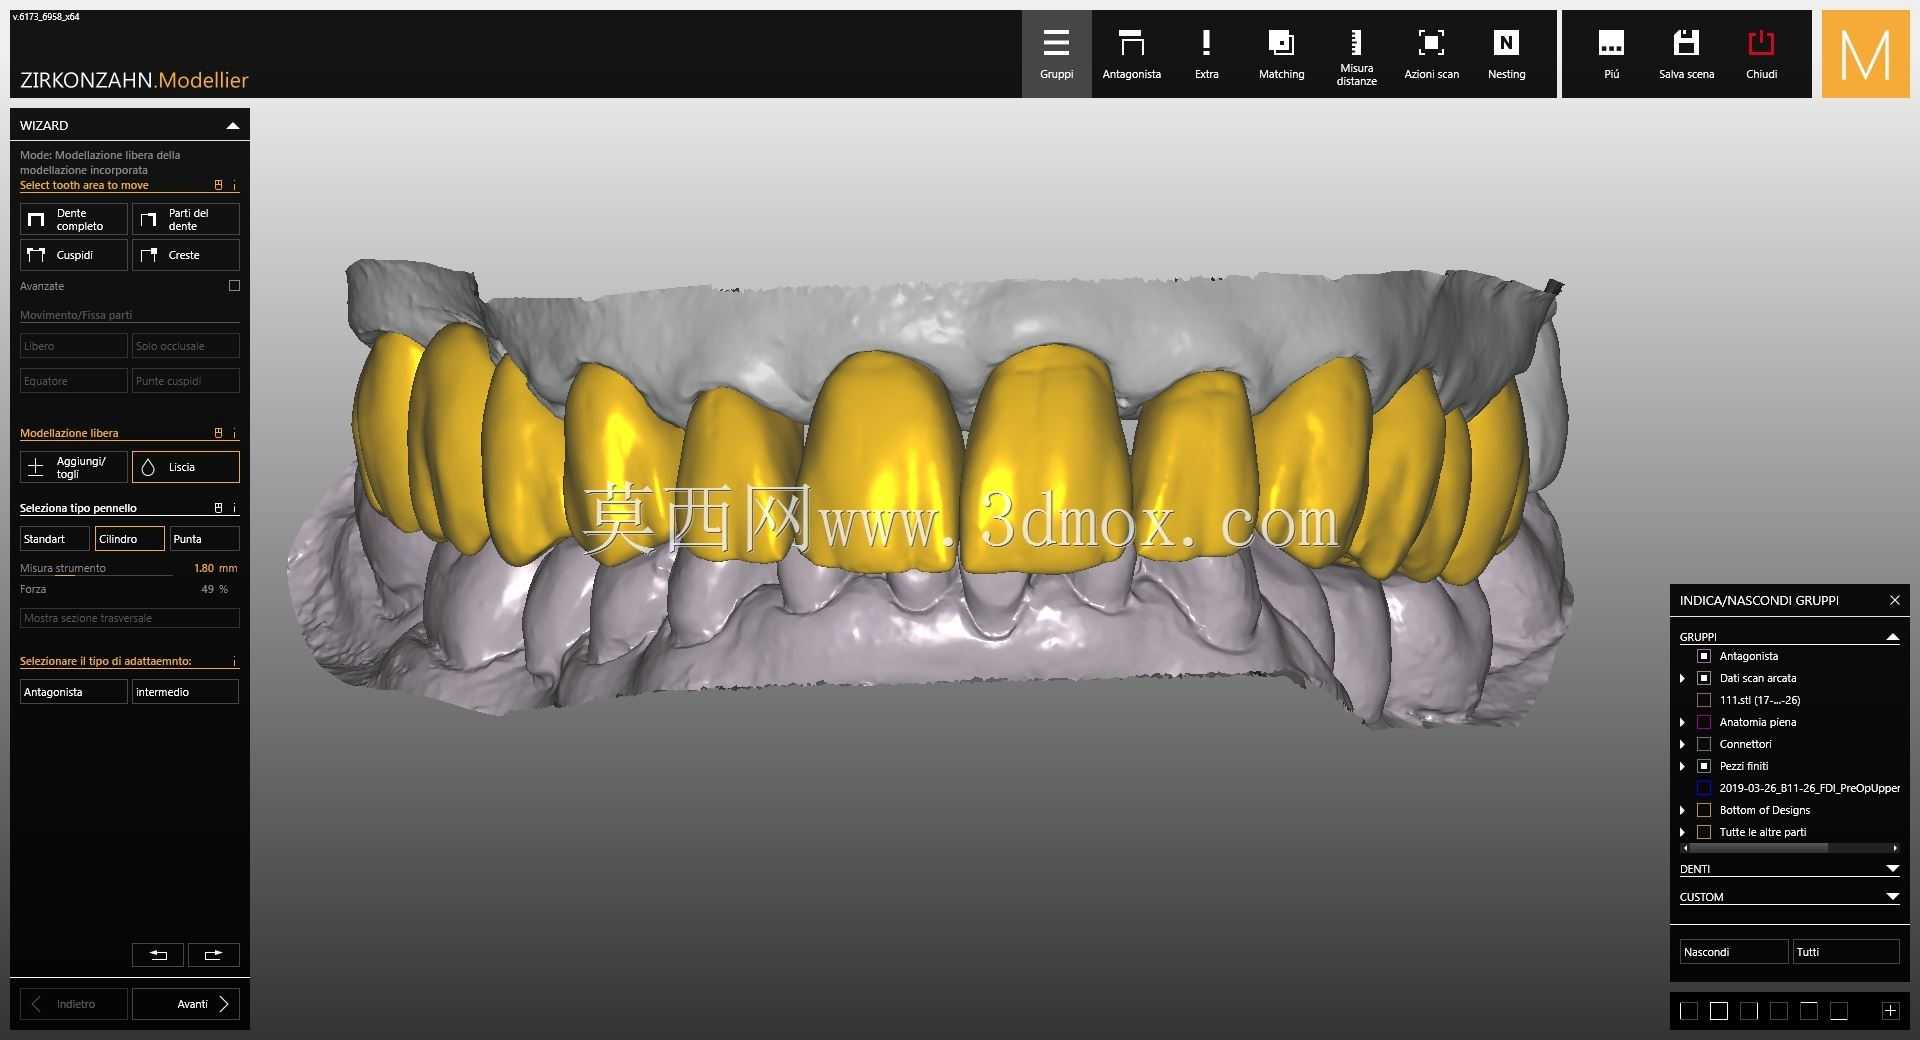Expand Pezzi finiti tree node

coord(1682,766)
